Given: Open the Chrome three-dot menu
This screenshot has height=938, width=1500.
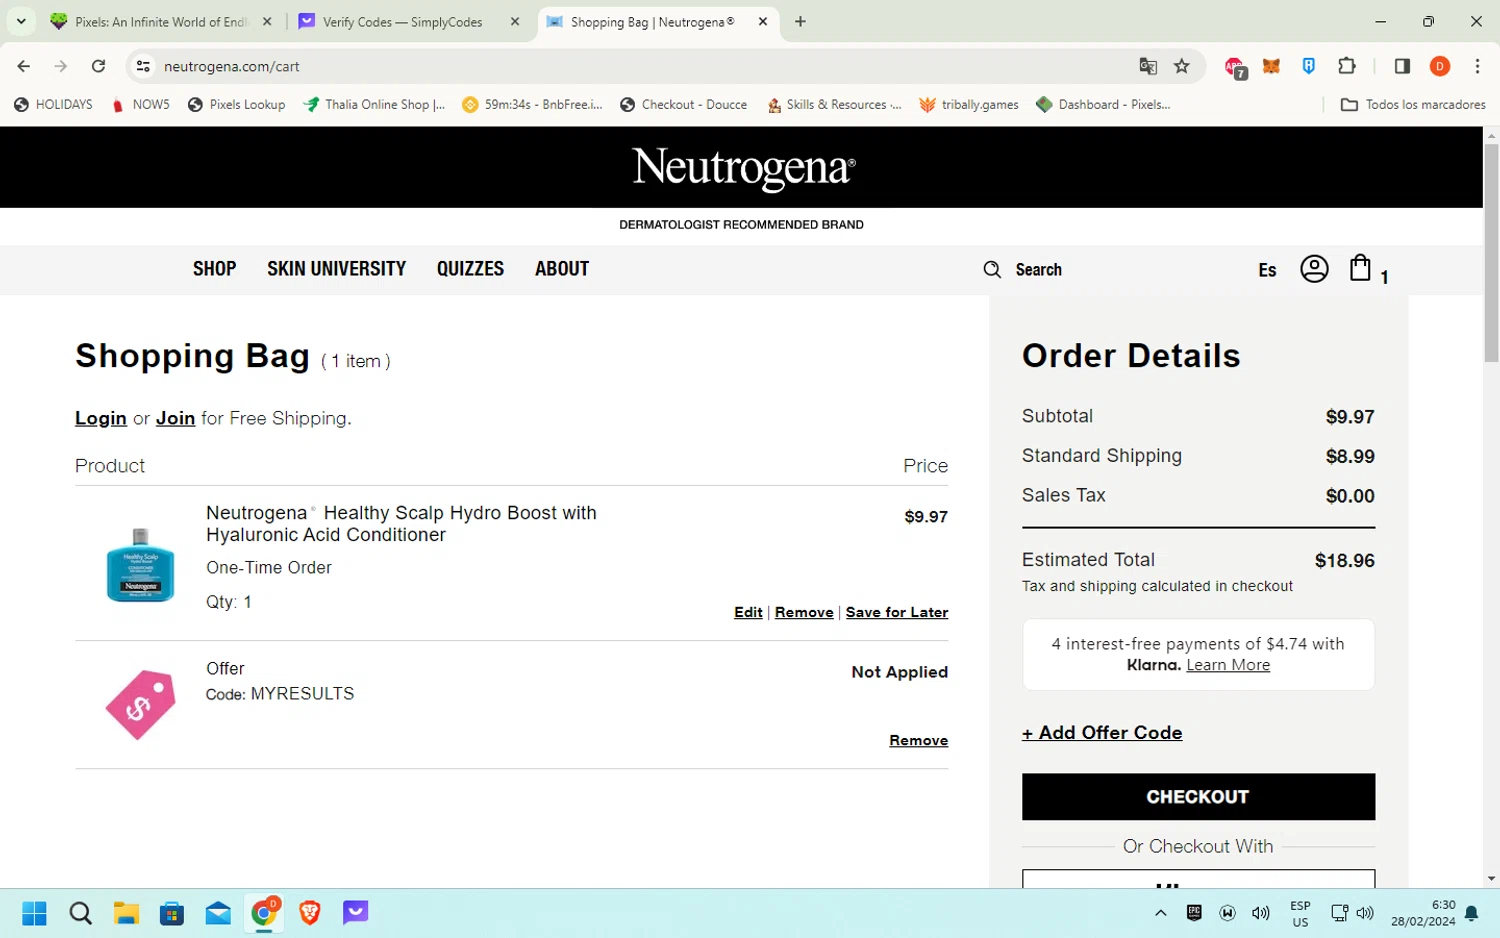Looking at the screenshot, I should 1477,66.
